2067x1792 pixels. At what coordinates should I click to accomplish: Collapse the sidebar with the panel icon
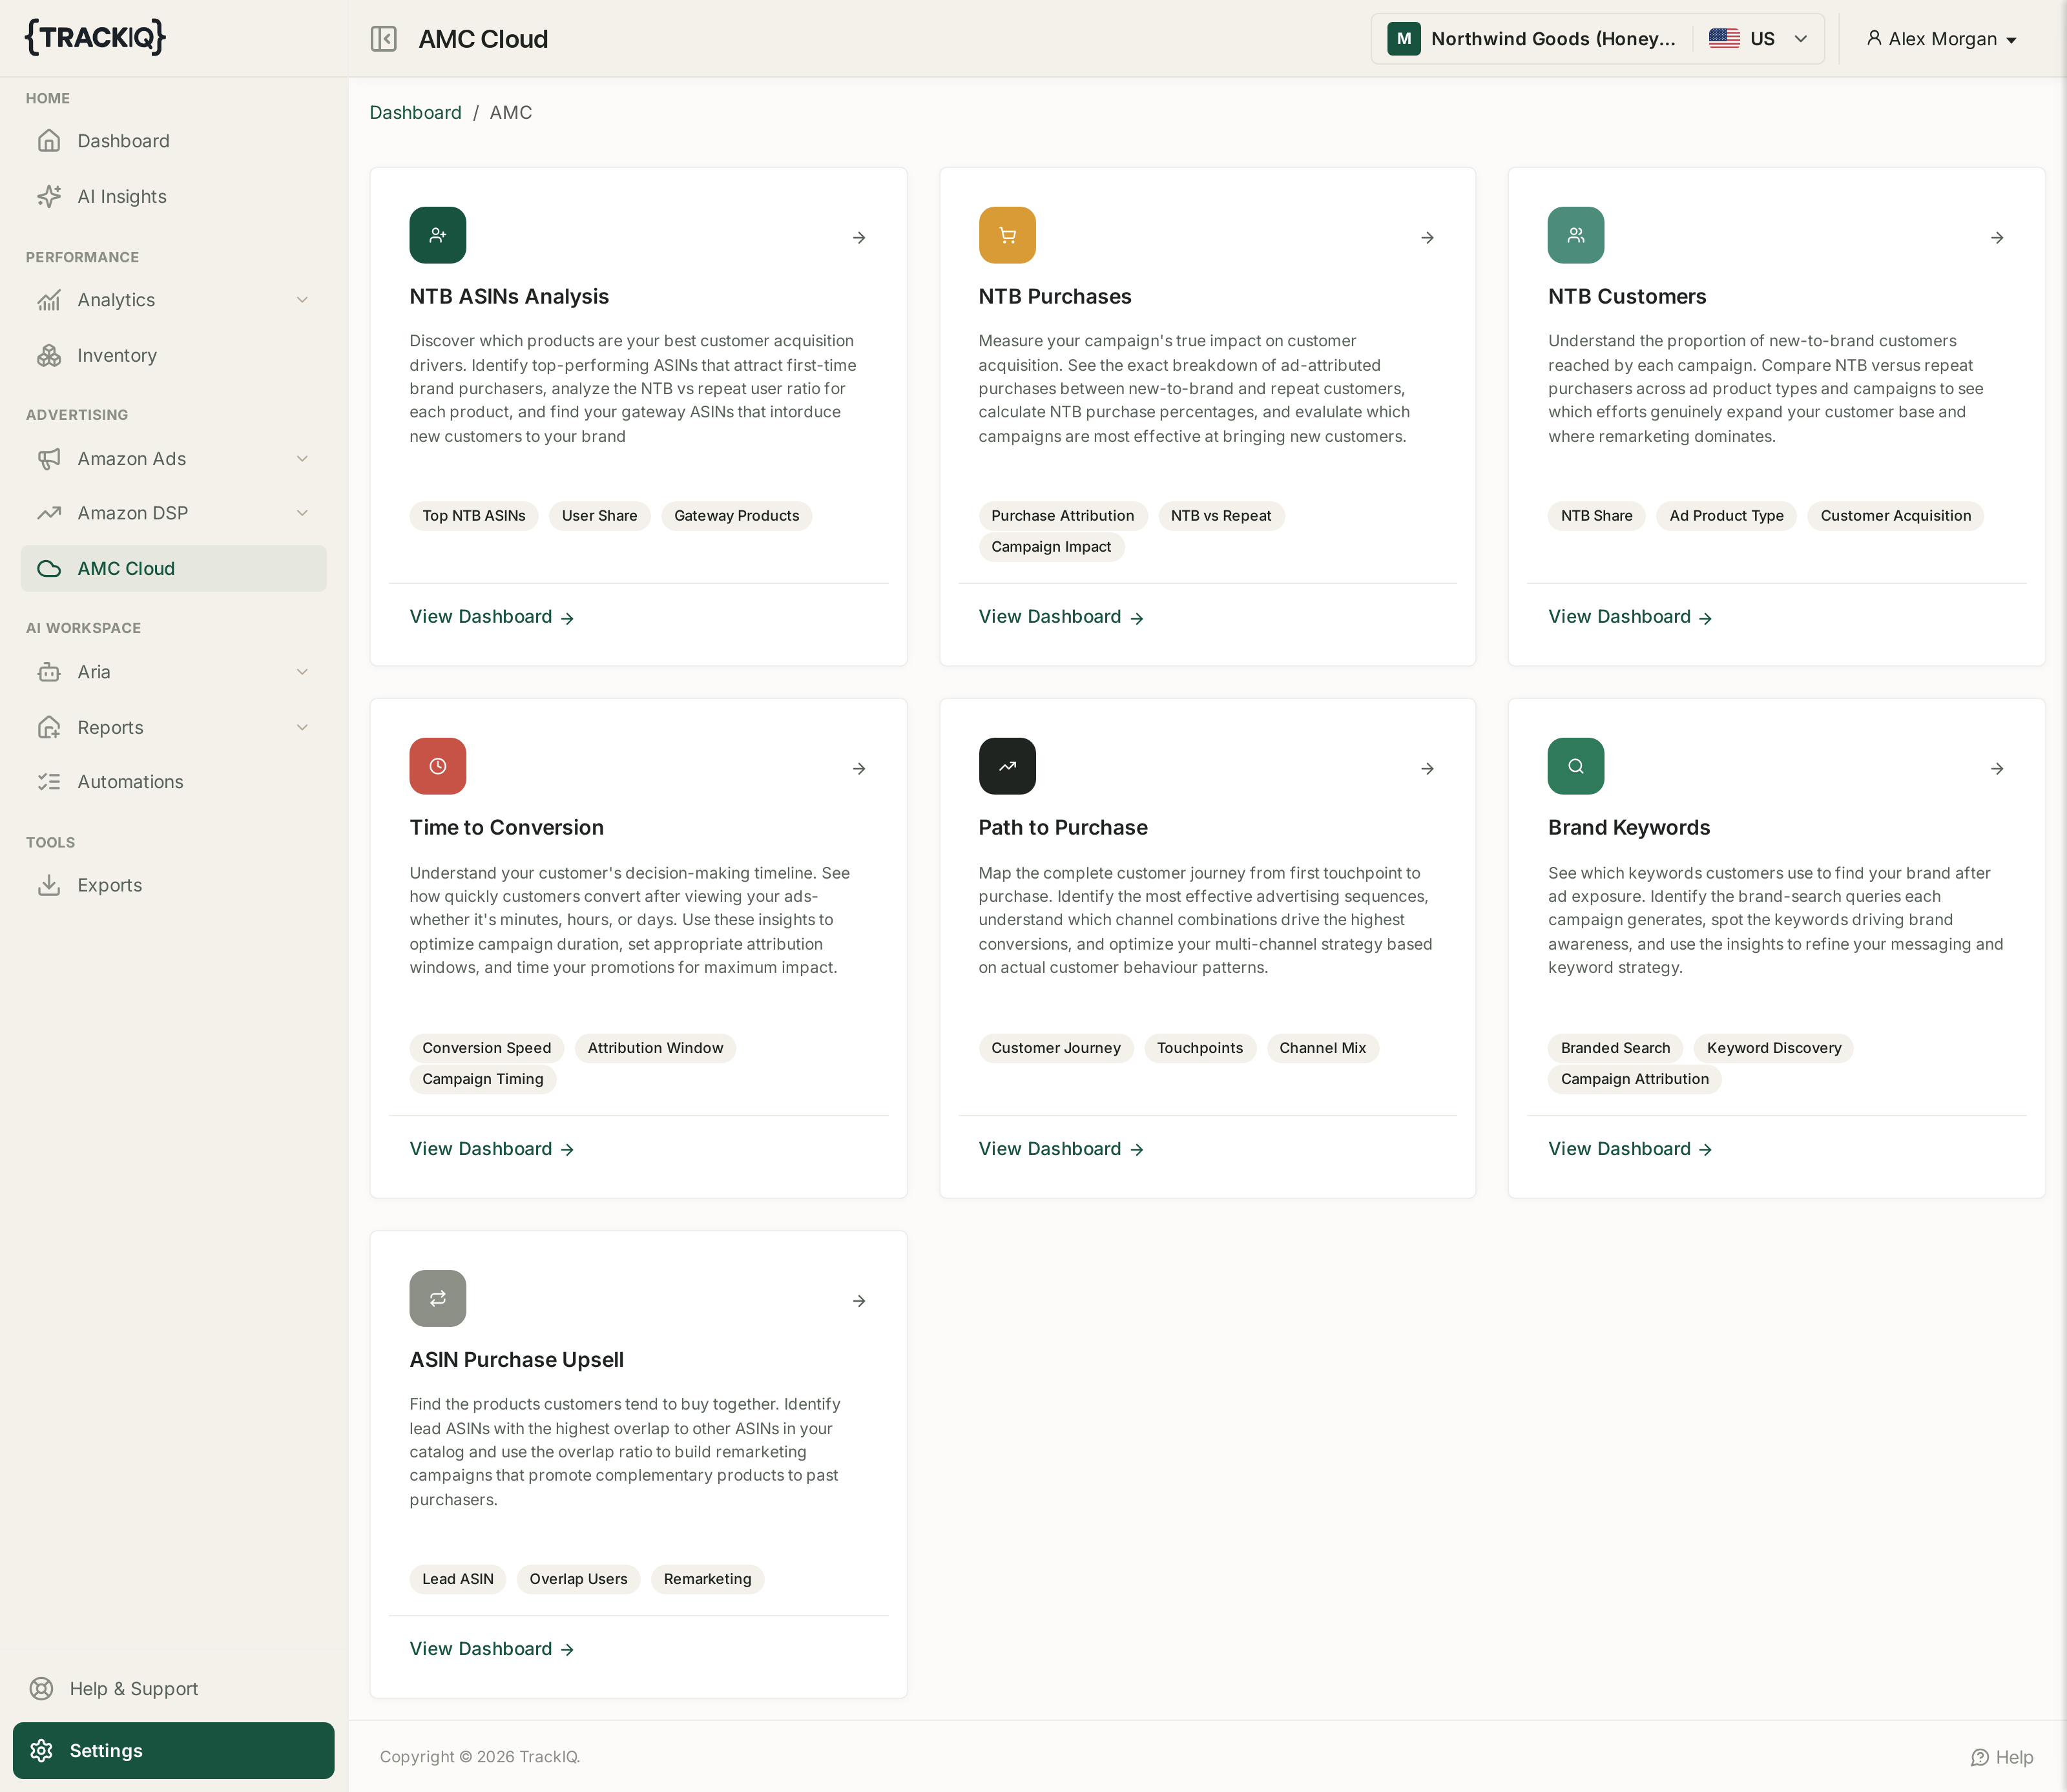(383, 39)
